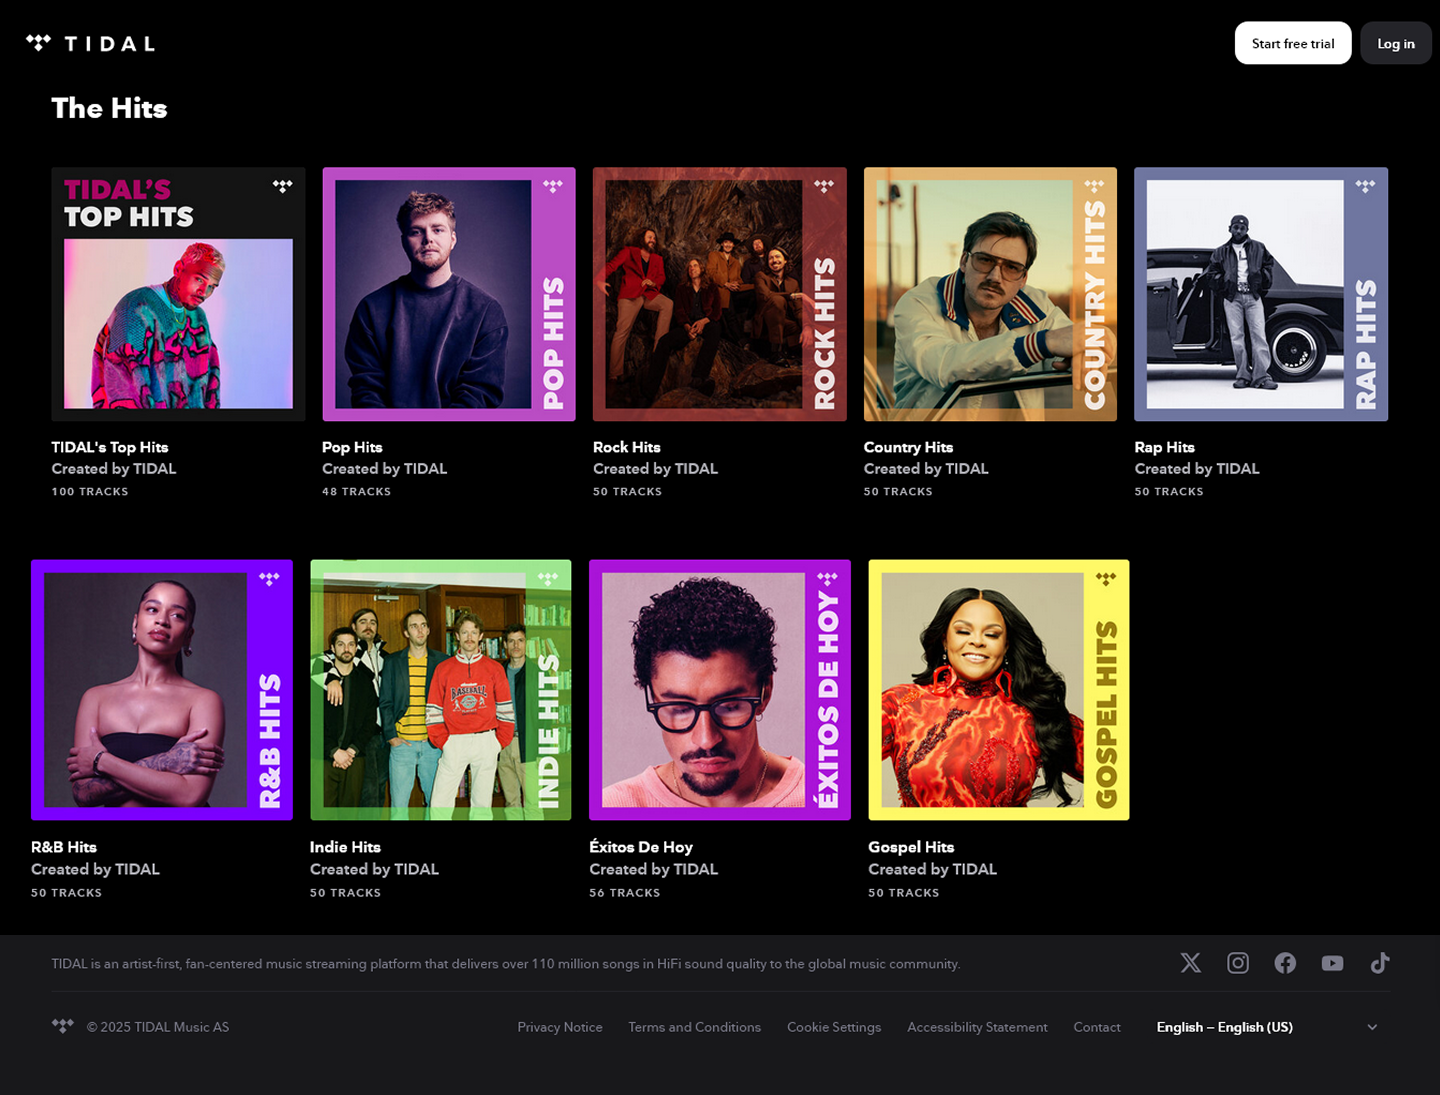The height and width of the screenshot is (1095, 1440).
Task: Open the Privacy Notice link
Action: [560, 1027]
